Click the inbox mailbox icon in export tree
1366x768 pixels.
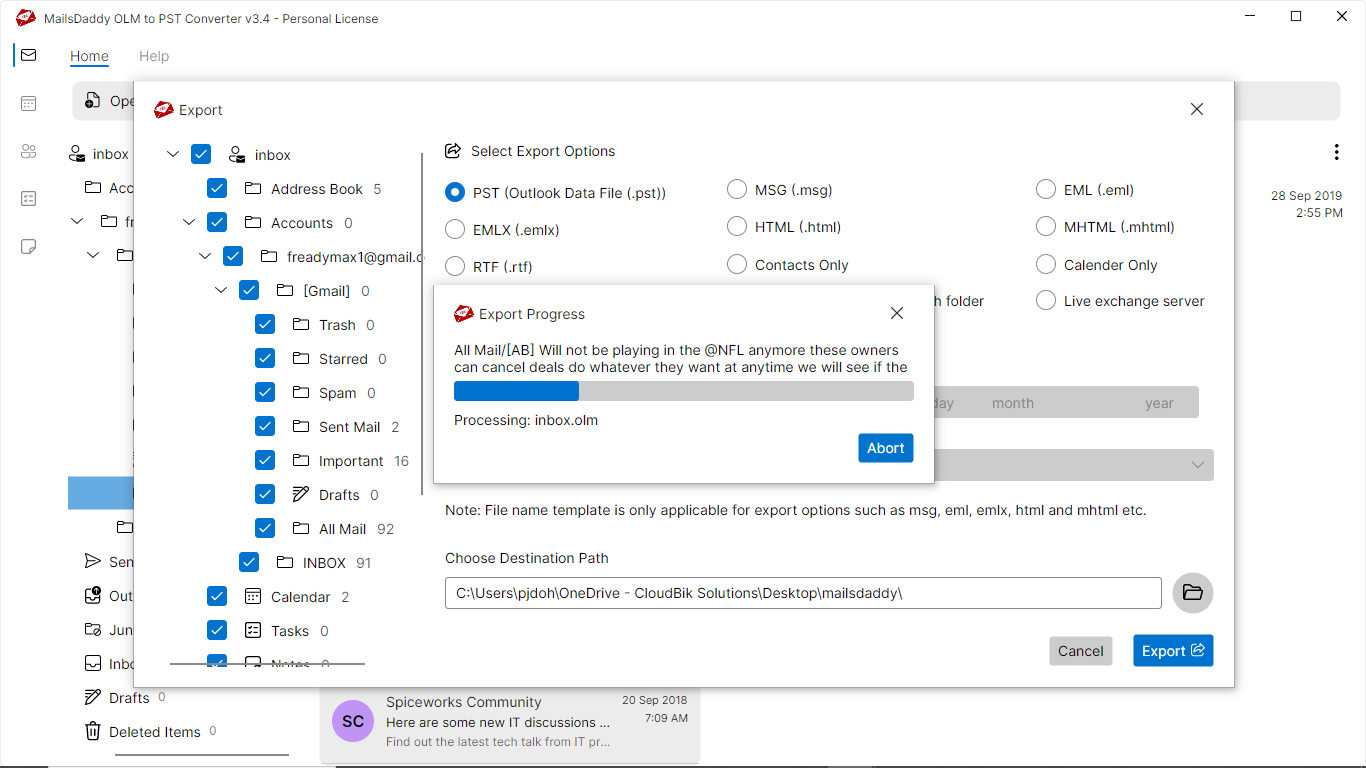(237, 155)
